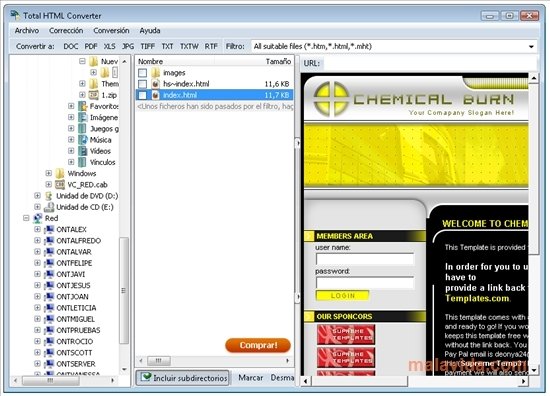Image resolution: width=550 pixels, height=396 pixels.
Task: Click the ONTALFREDO computer icon
Action: coord(49,241)
